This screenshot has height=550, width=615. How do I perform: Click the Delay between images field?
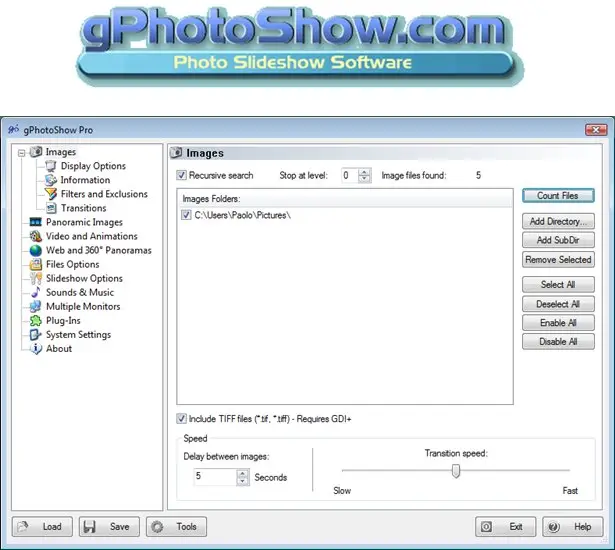(215, 477)
